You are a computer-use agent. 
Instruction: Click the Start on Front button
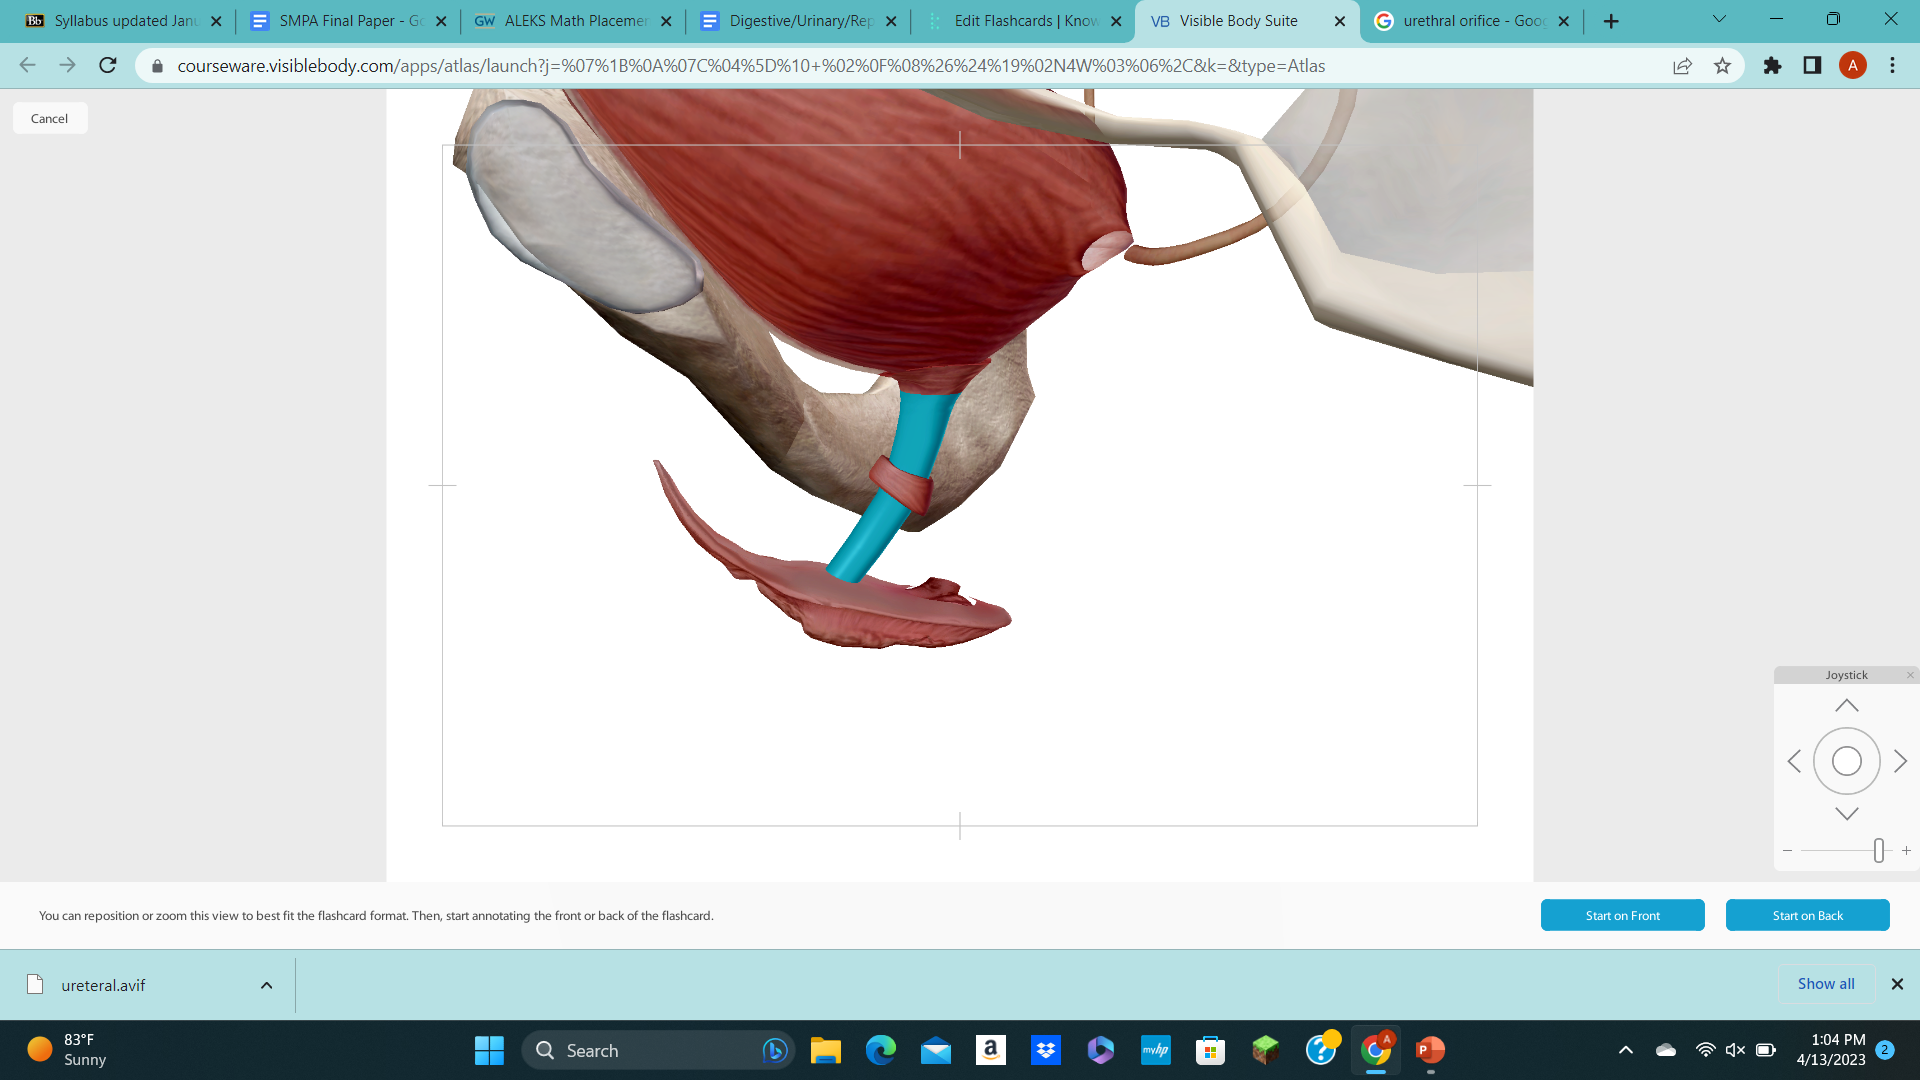coord(1622,915)
